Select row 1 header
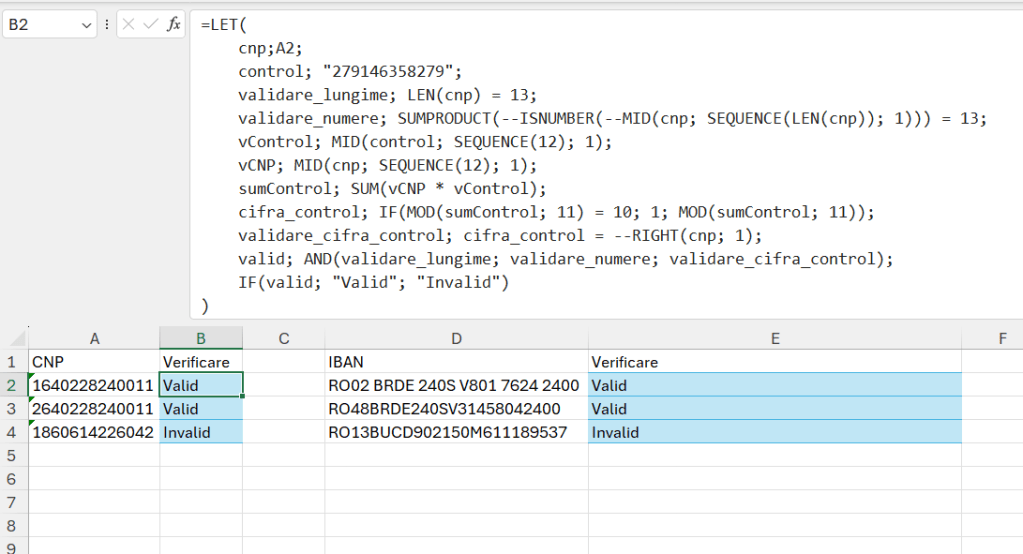This screenshot has height=554, width=1023. tap(13, 362)
